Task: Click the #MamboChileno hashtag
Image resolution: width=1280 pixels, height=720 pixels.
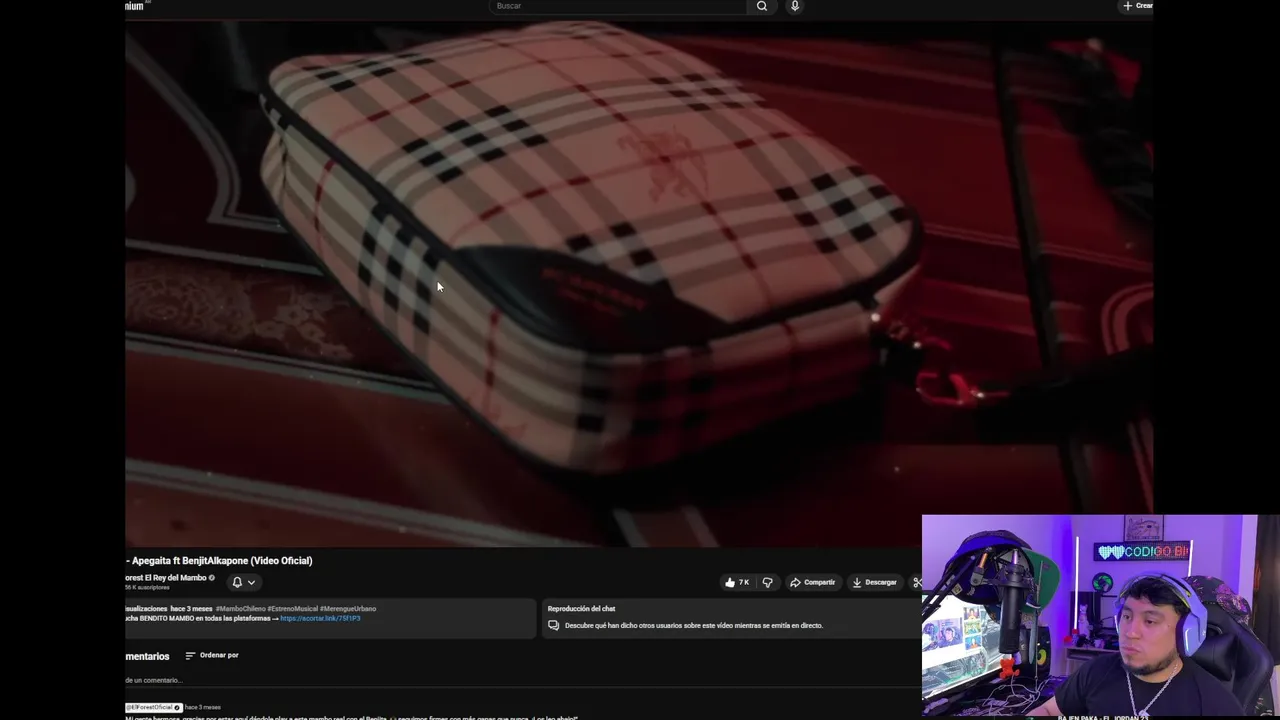Action: (x=240, y=608)
